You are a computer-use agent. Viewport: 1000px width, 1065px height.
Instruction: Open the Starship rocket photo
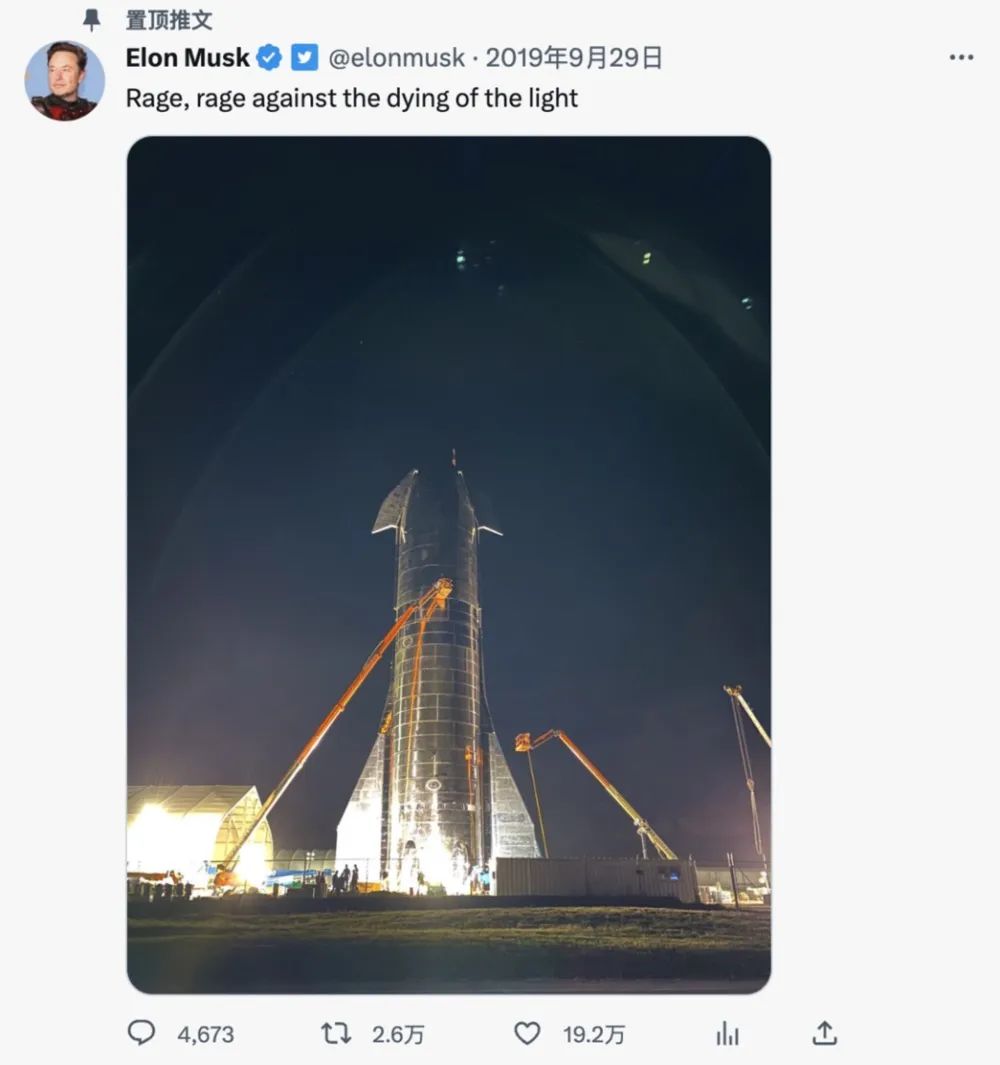(x=449, y=565)
